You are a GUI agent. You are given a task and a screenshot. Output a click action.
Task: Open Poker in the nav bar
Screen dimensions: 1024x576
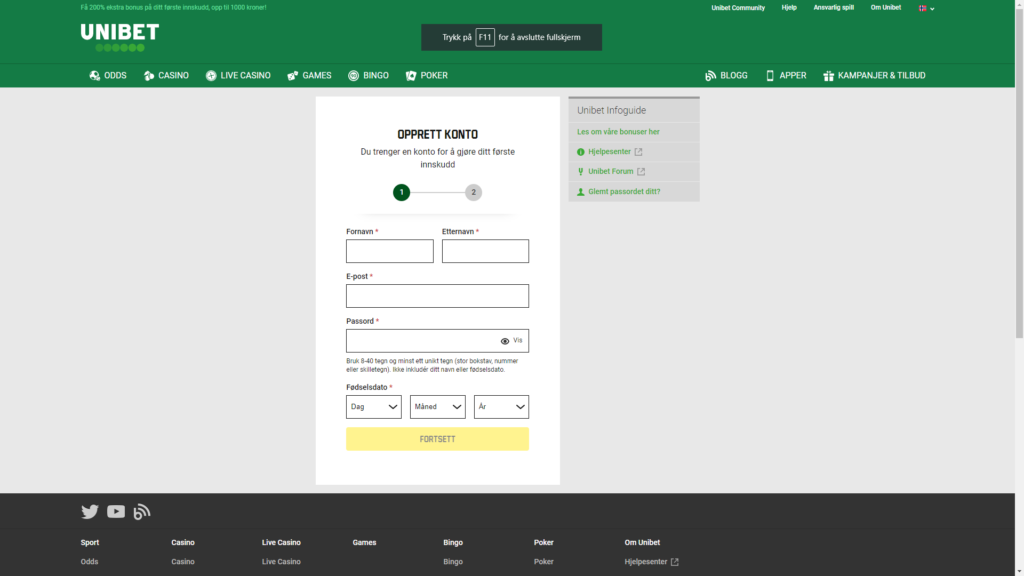(x=426, y=76)
